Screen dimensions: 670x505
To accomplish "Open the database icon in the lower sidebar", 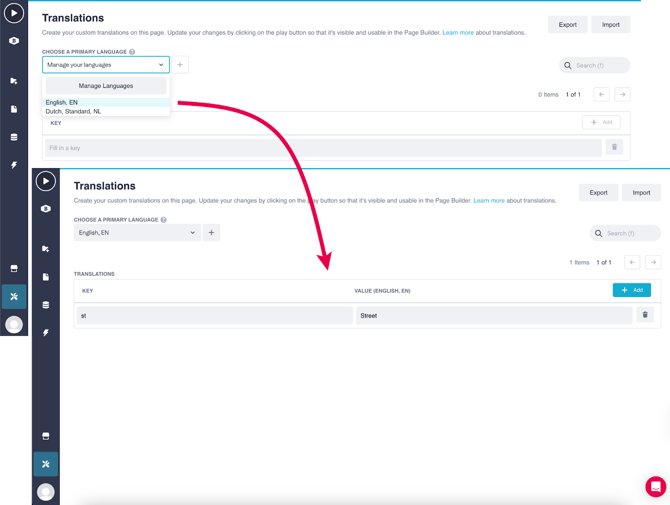I will [x=46, y=305].
